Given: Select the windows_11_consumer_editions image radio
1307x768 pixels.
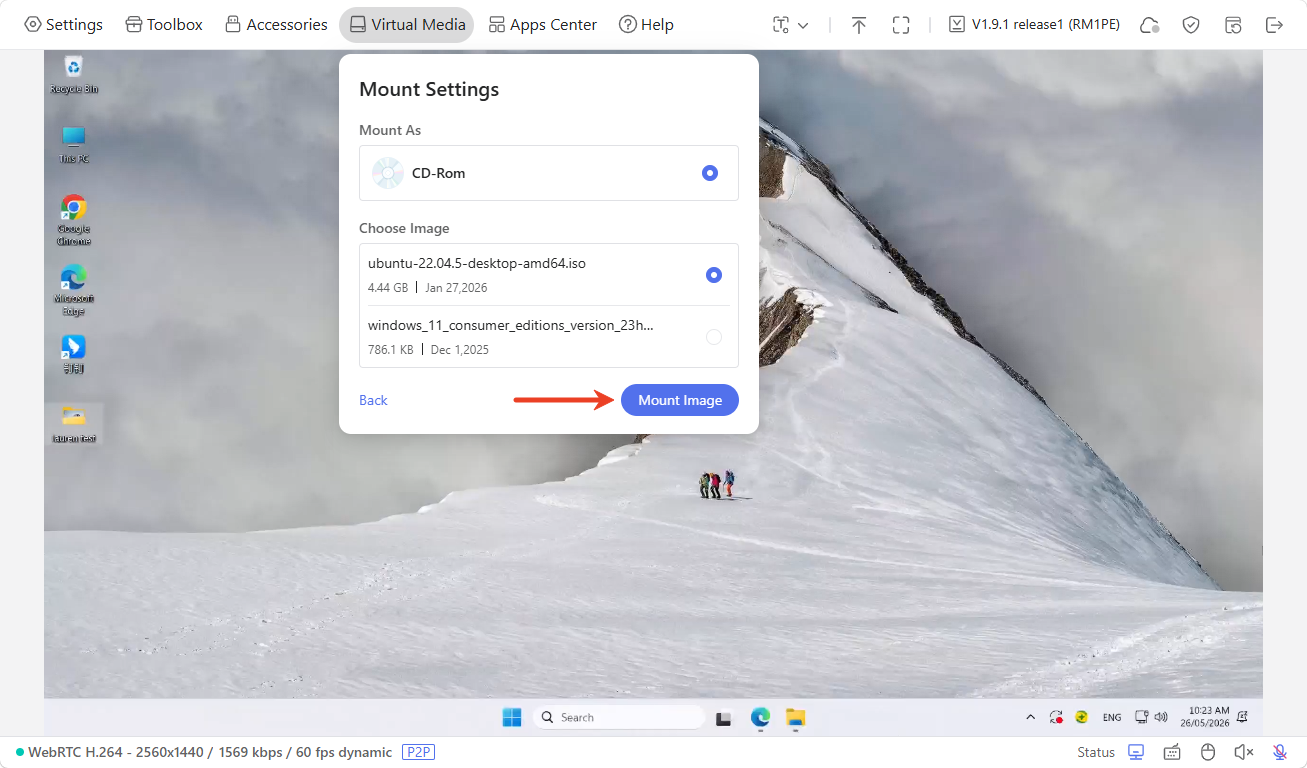Looking at the screenshot, I should tap(714, 337).
